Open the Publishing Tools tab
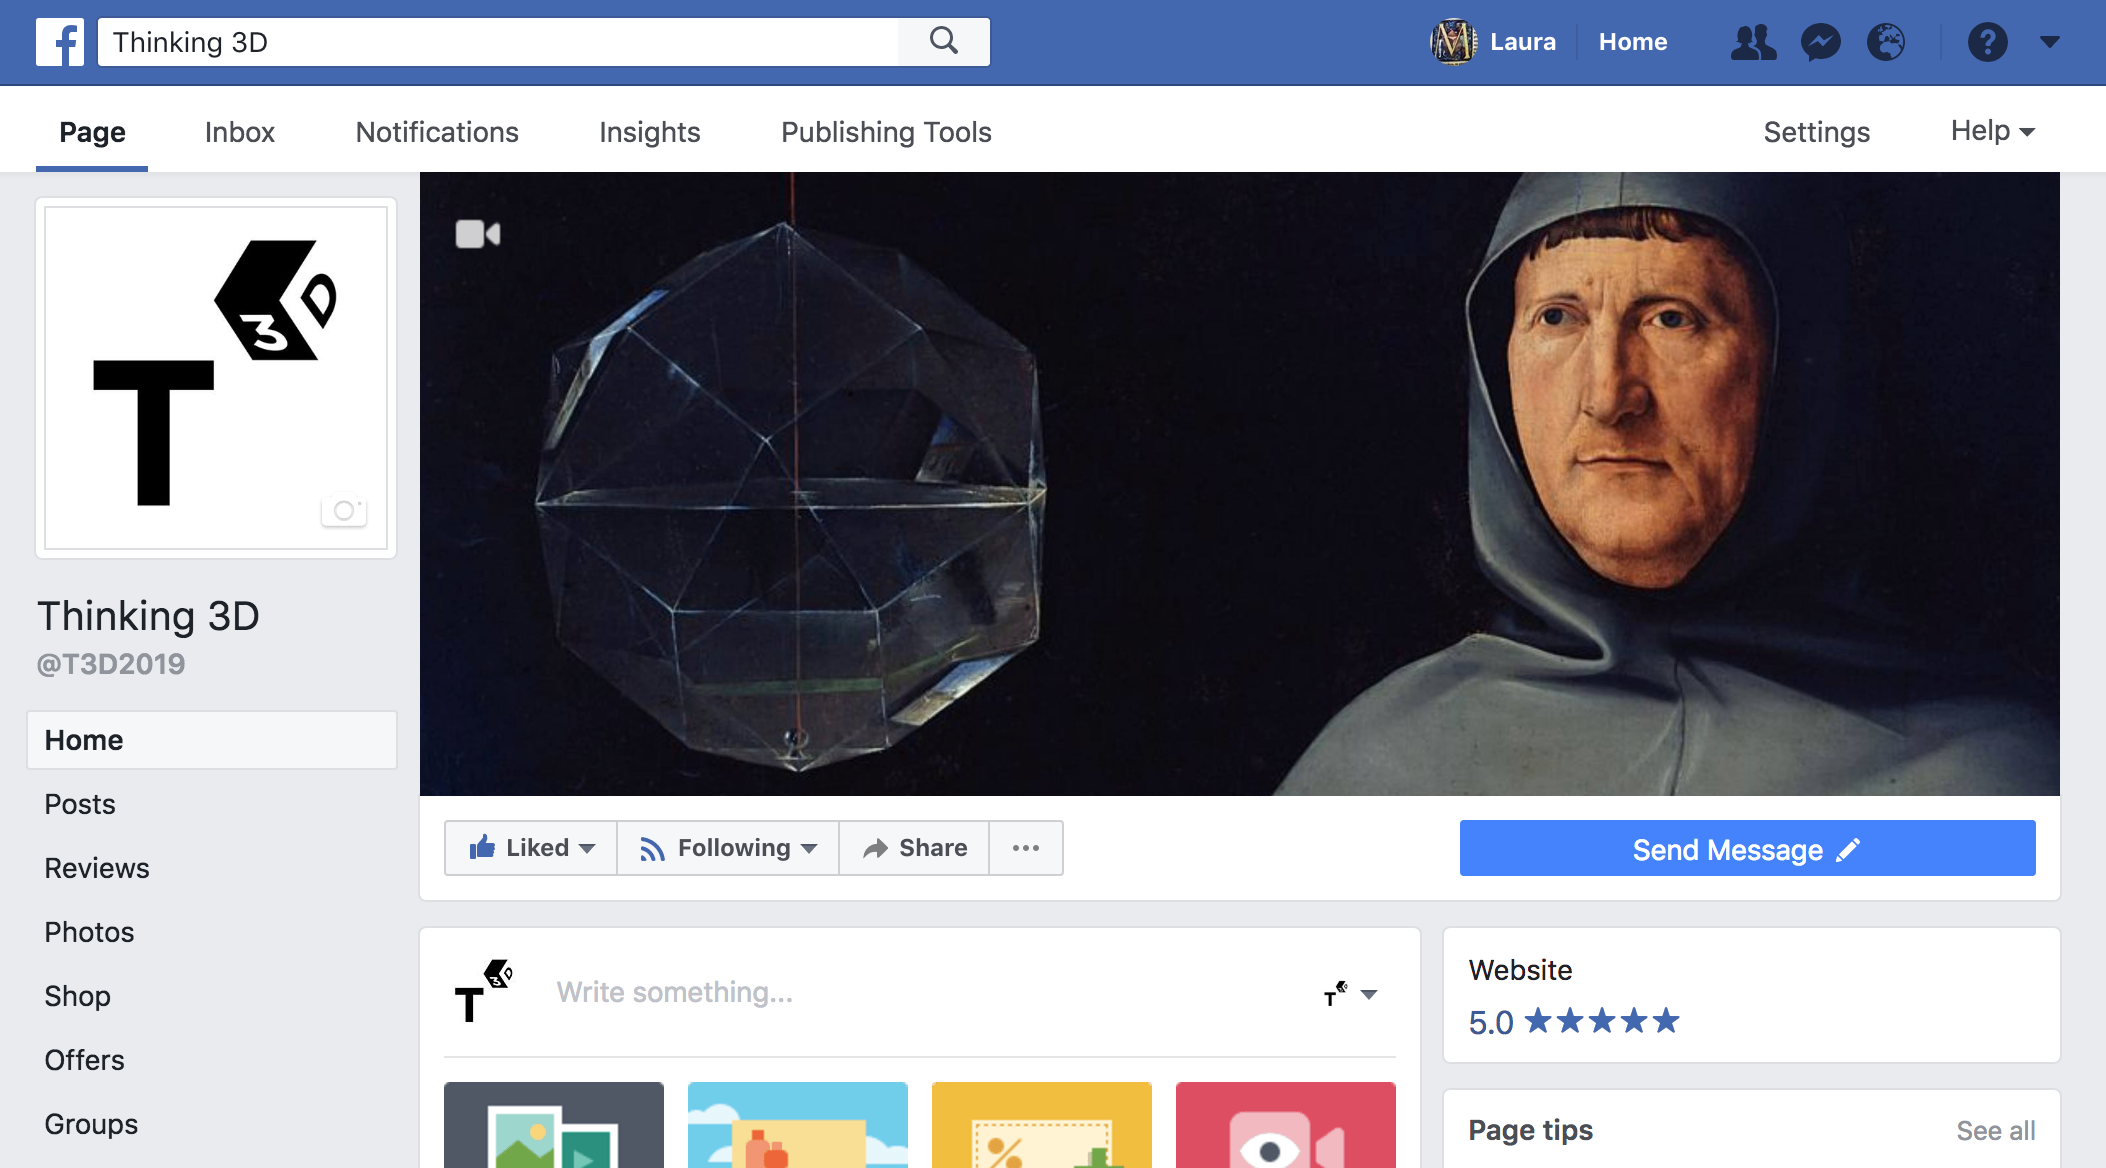Viewport: 2106px width, 1168px height. 886,132
